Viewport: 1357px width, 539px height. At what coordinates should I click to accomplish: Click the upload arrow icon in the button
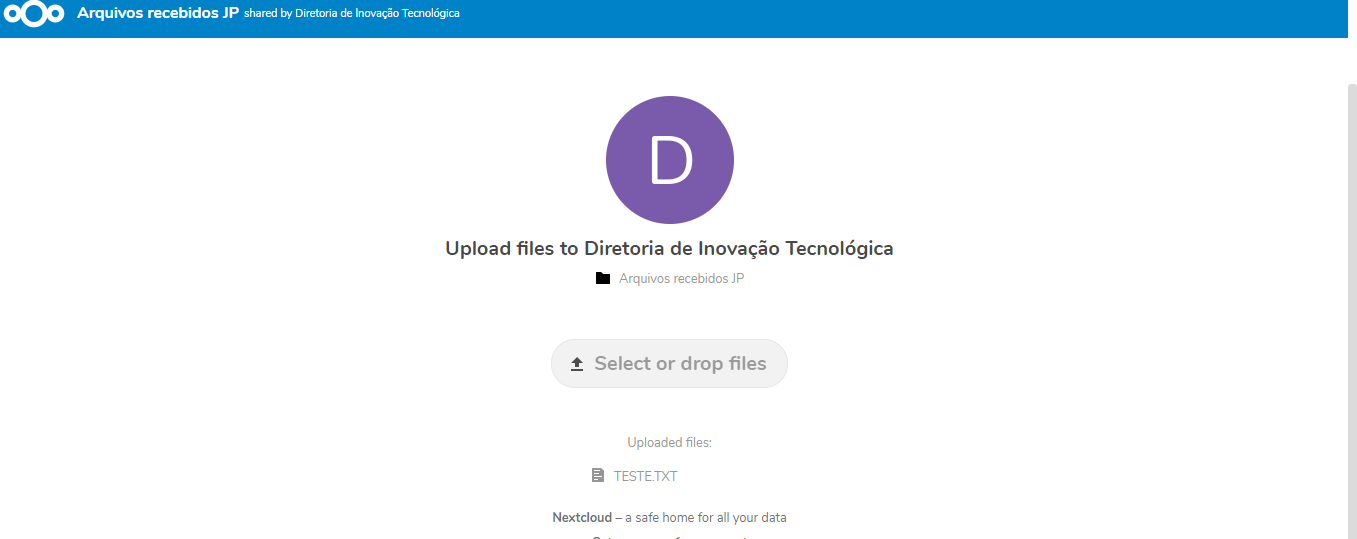577,364
